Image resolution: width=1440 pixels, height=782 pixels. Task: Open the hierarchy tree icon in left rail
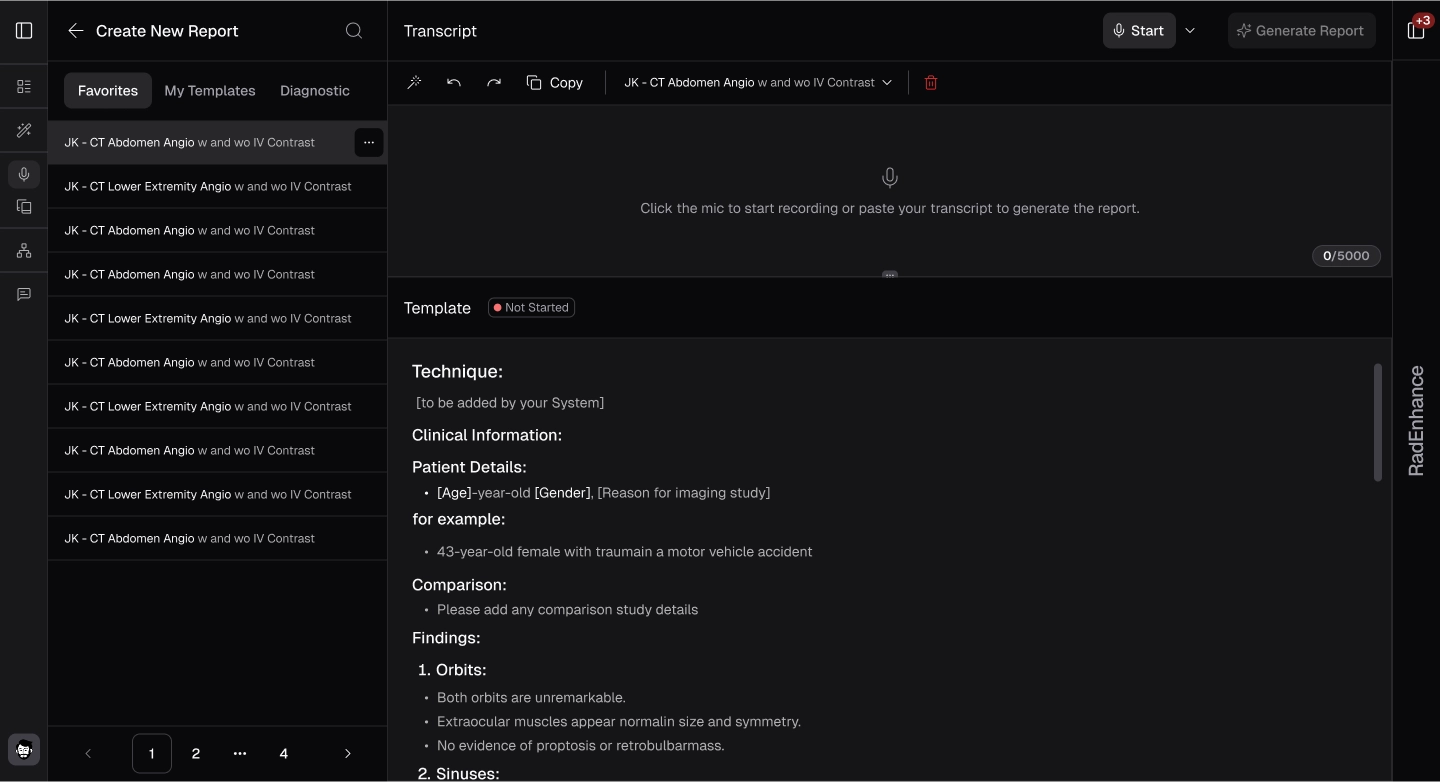[x=24, y=251]
